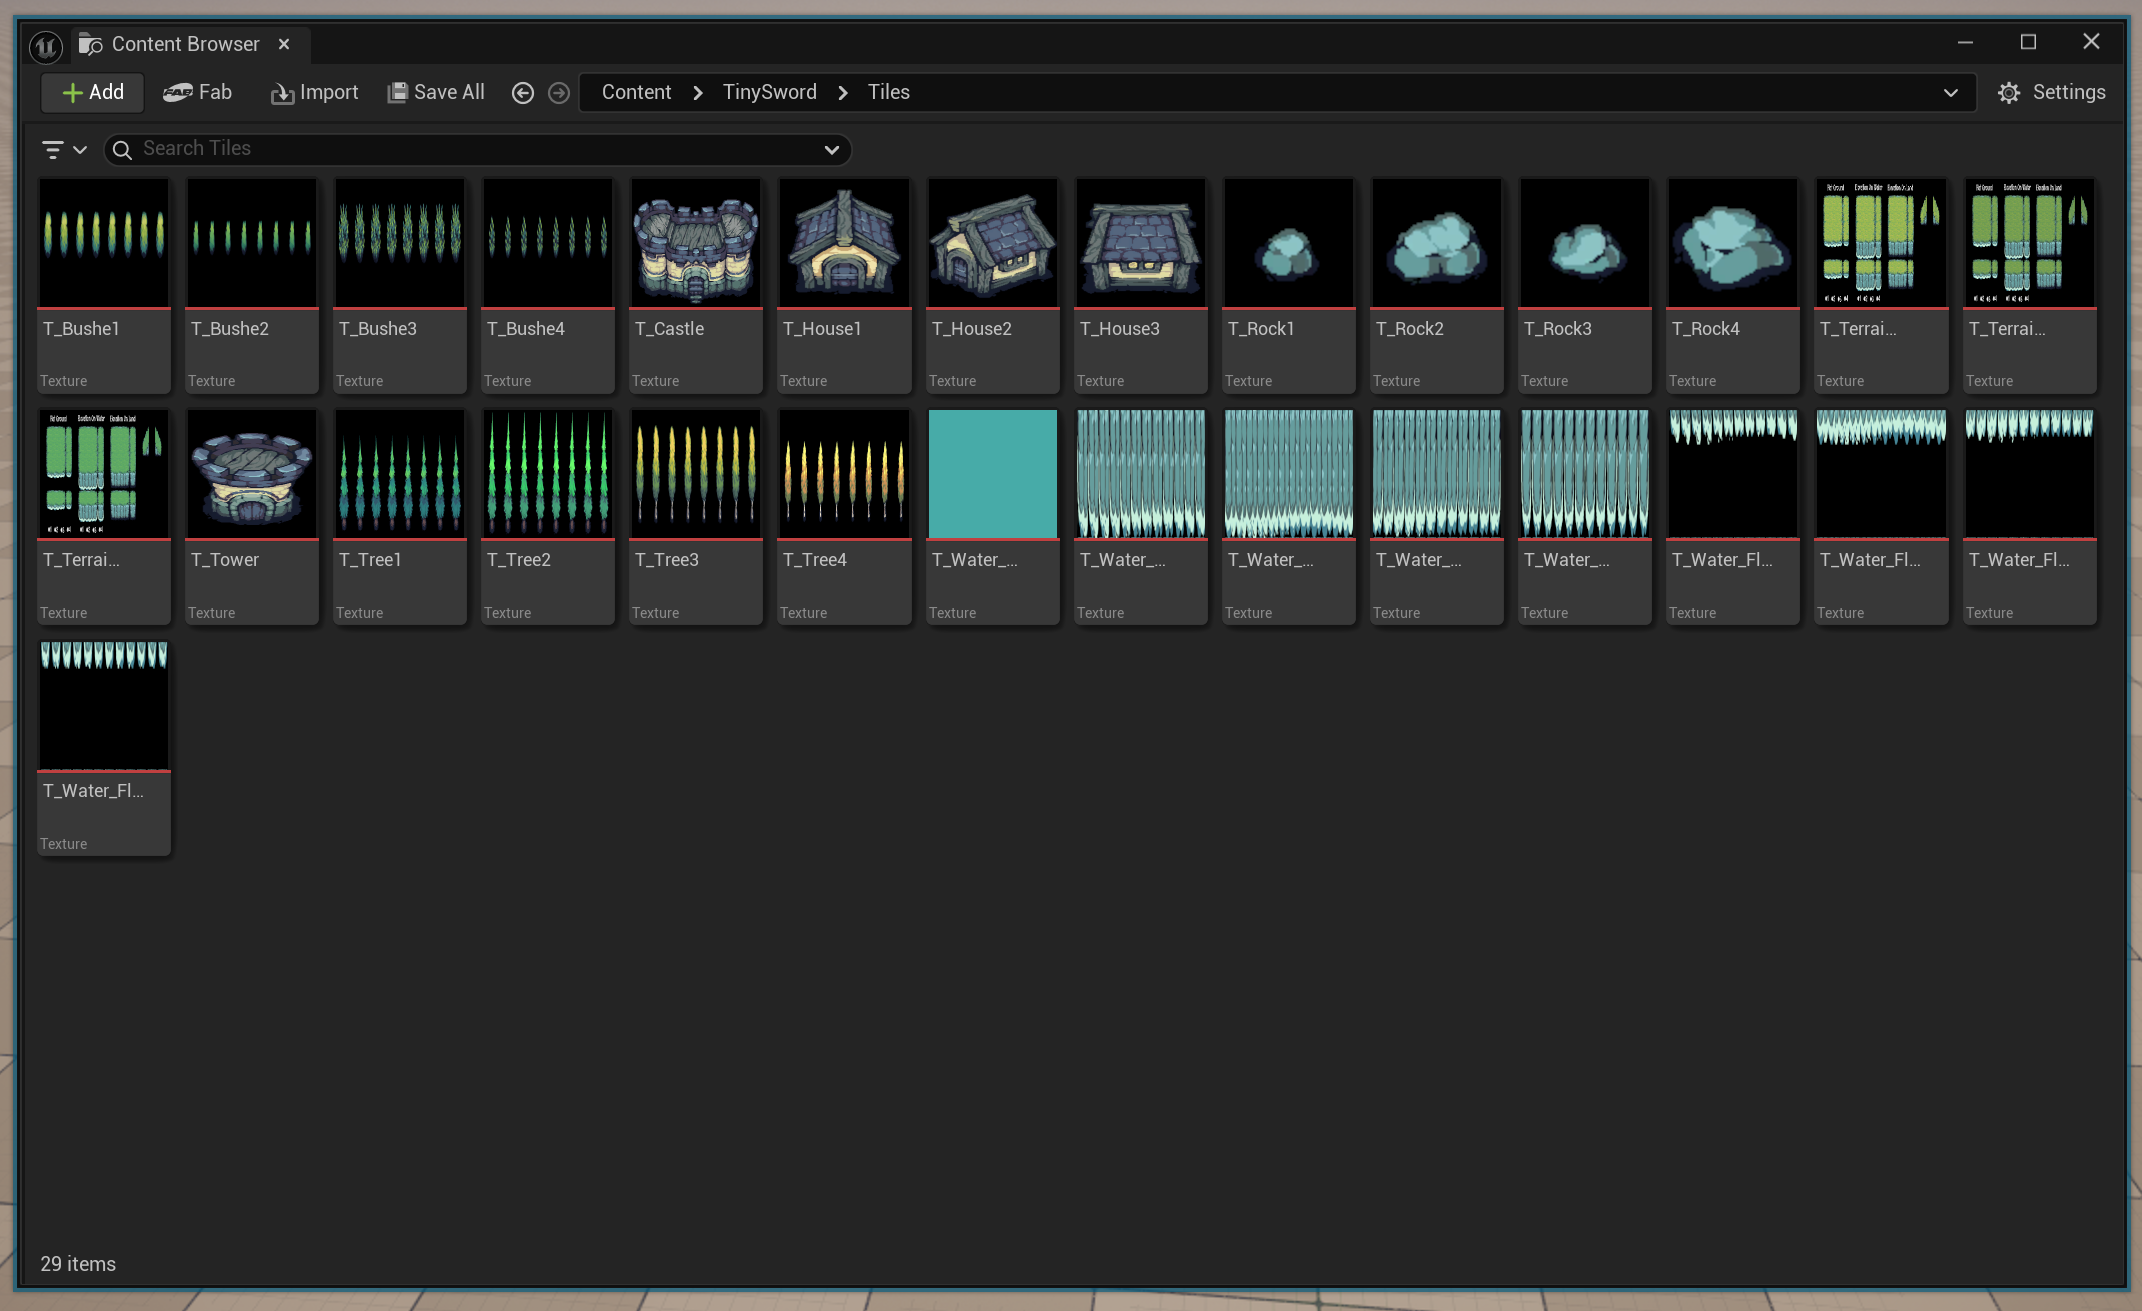2142x1311 pixels.
Task: Click the Unreal Engine logo icon
Action: tap(46, 46)
